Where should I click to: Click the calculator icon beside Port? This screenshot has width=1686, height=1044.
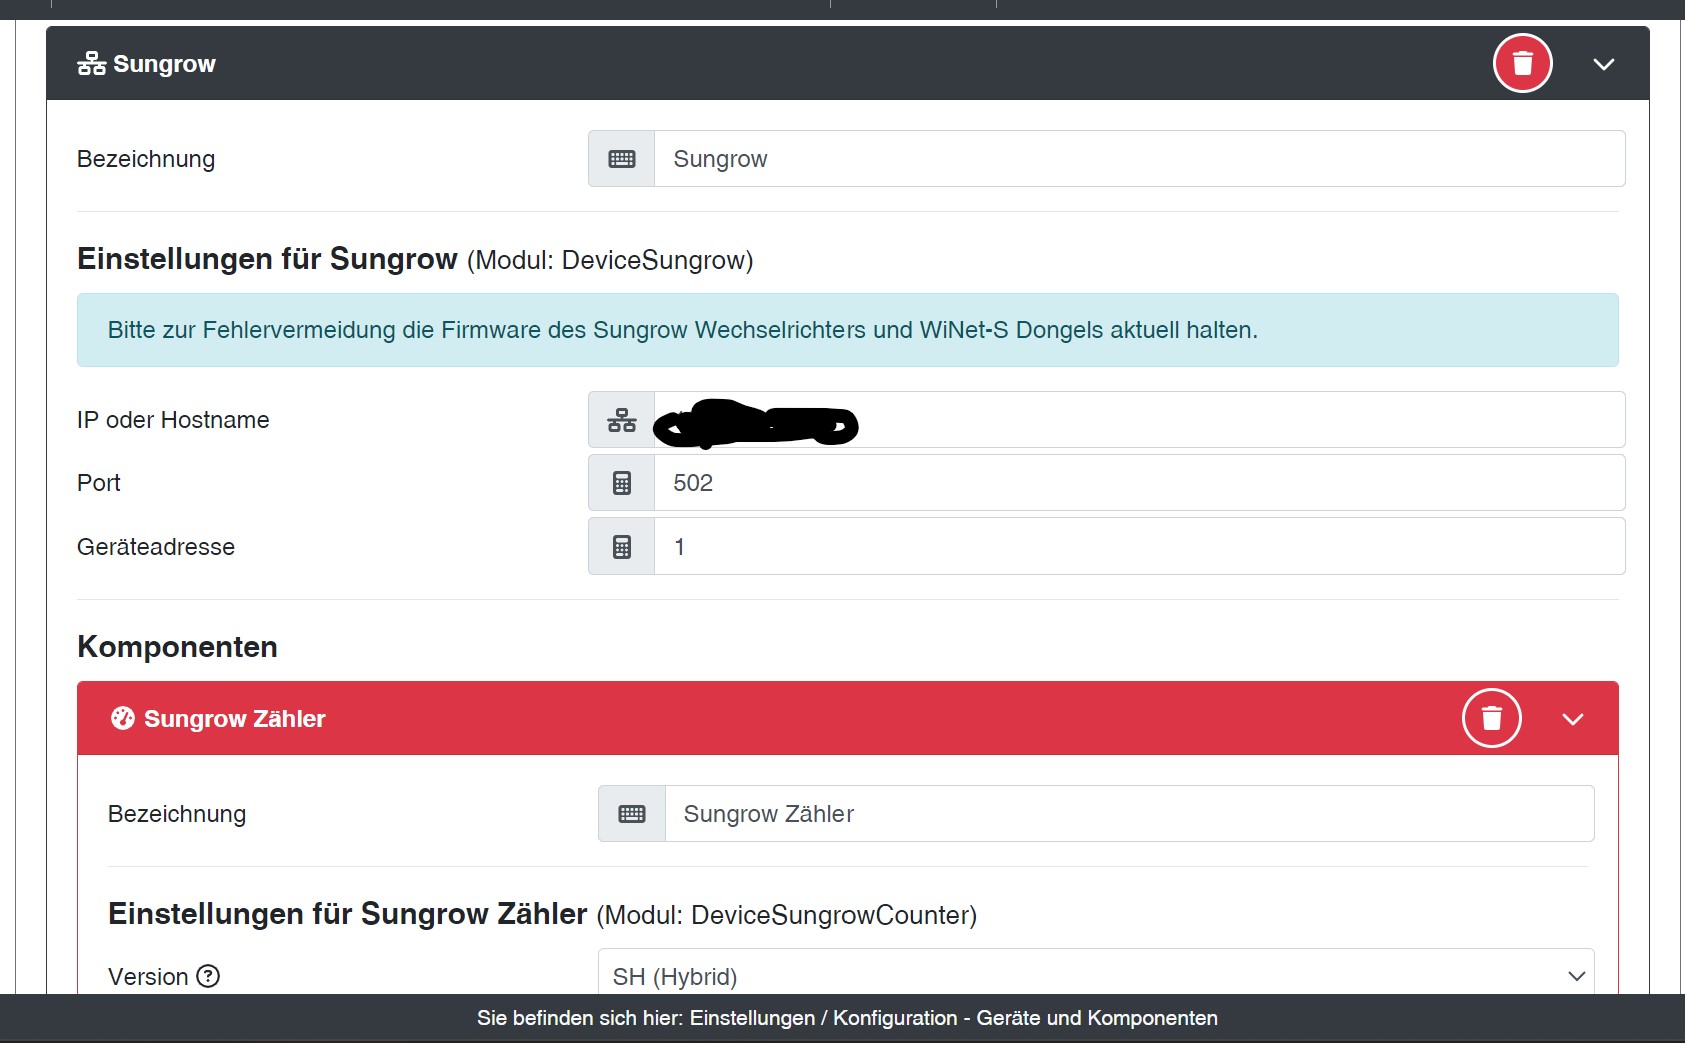tap(622, 483)
